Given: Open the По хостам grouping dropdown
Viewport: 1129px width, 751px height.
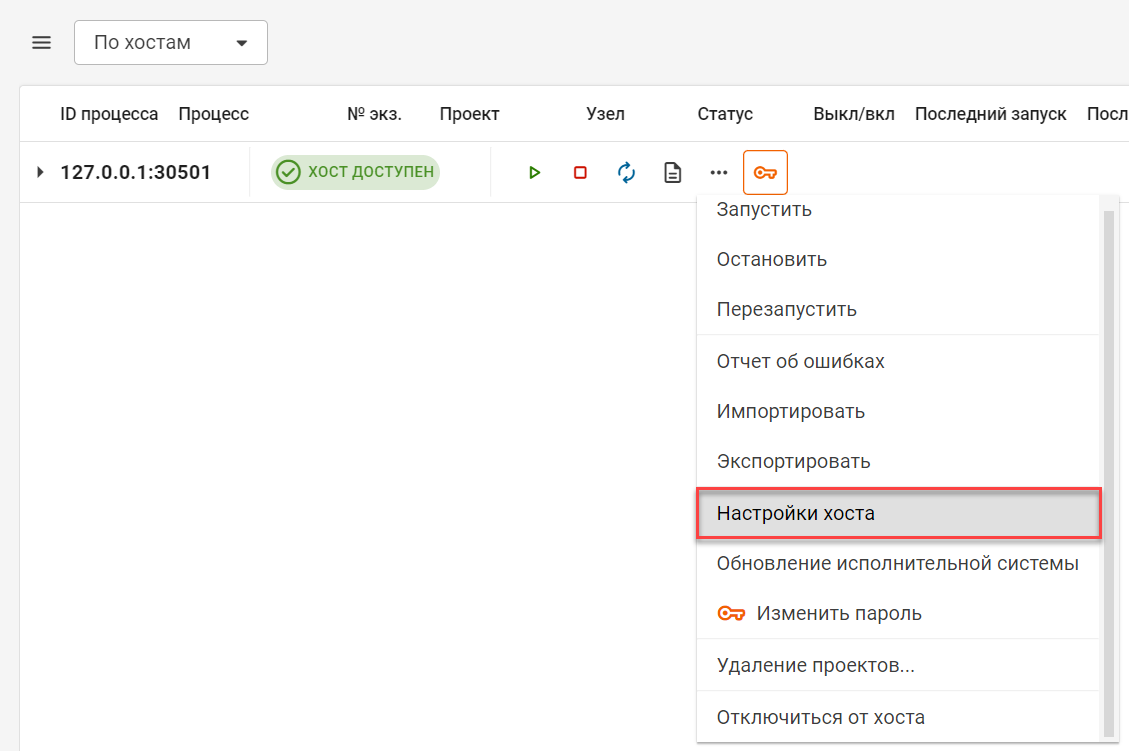Looking at the screenshot, I should [x=171, y=43].
